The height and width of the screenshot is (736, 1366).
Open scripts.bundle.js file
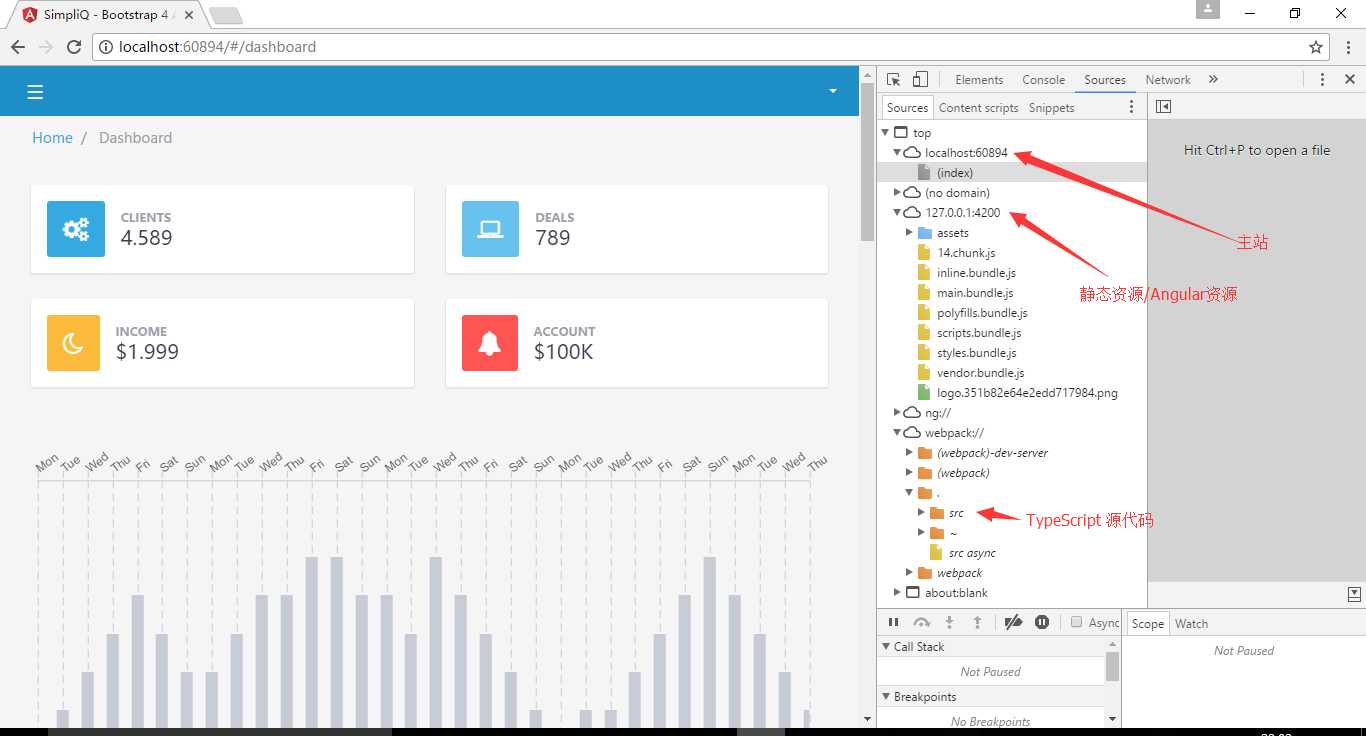click(x=979, y=333)
